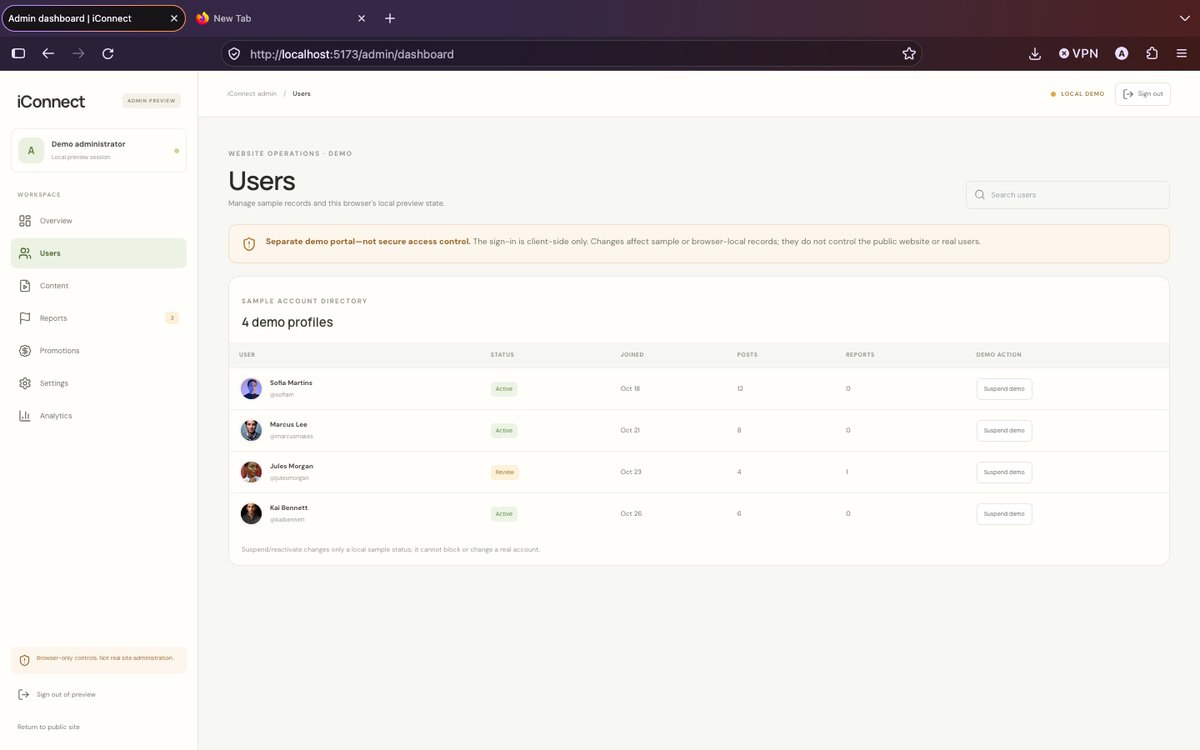
Task: Click Sofia Martins' Active status badge
Action: [504, 389]
